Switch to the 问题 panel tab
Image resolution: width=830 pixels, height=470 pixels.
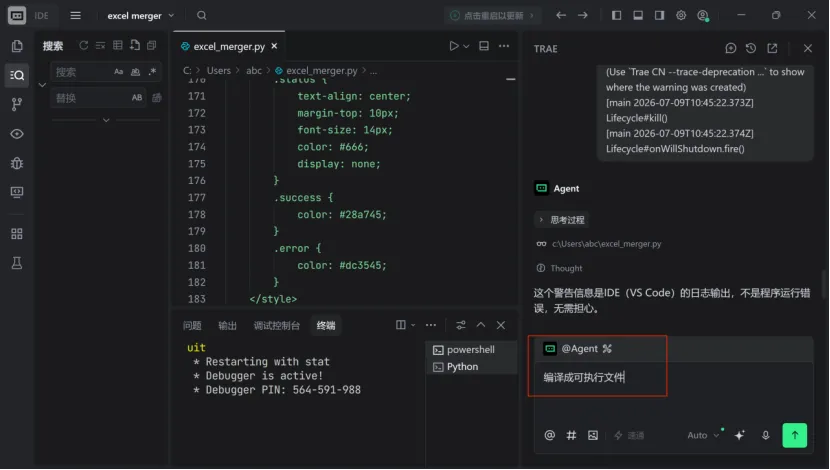coord(192,326)
